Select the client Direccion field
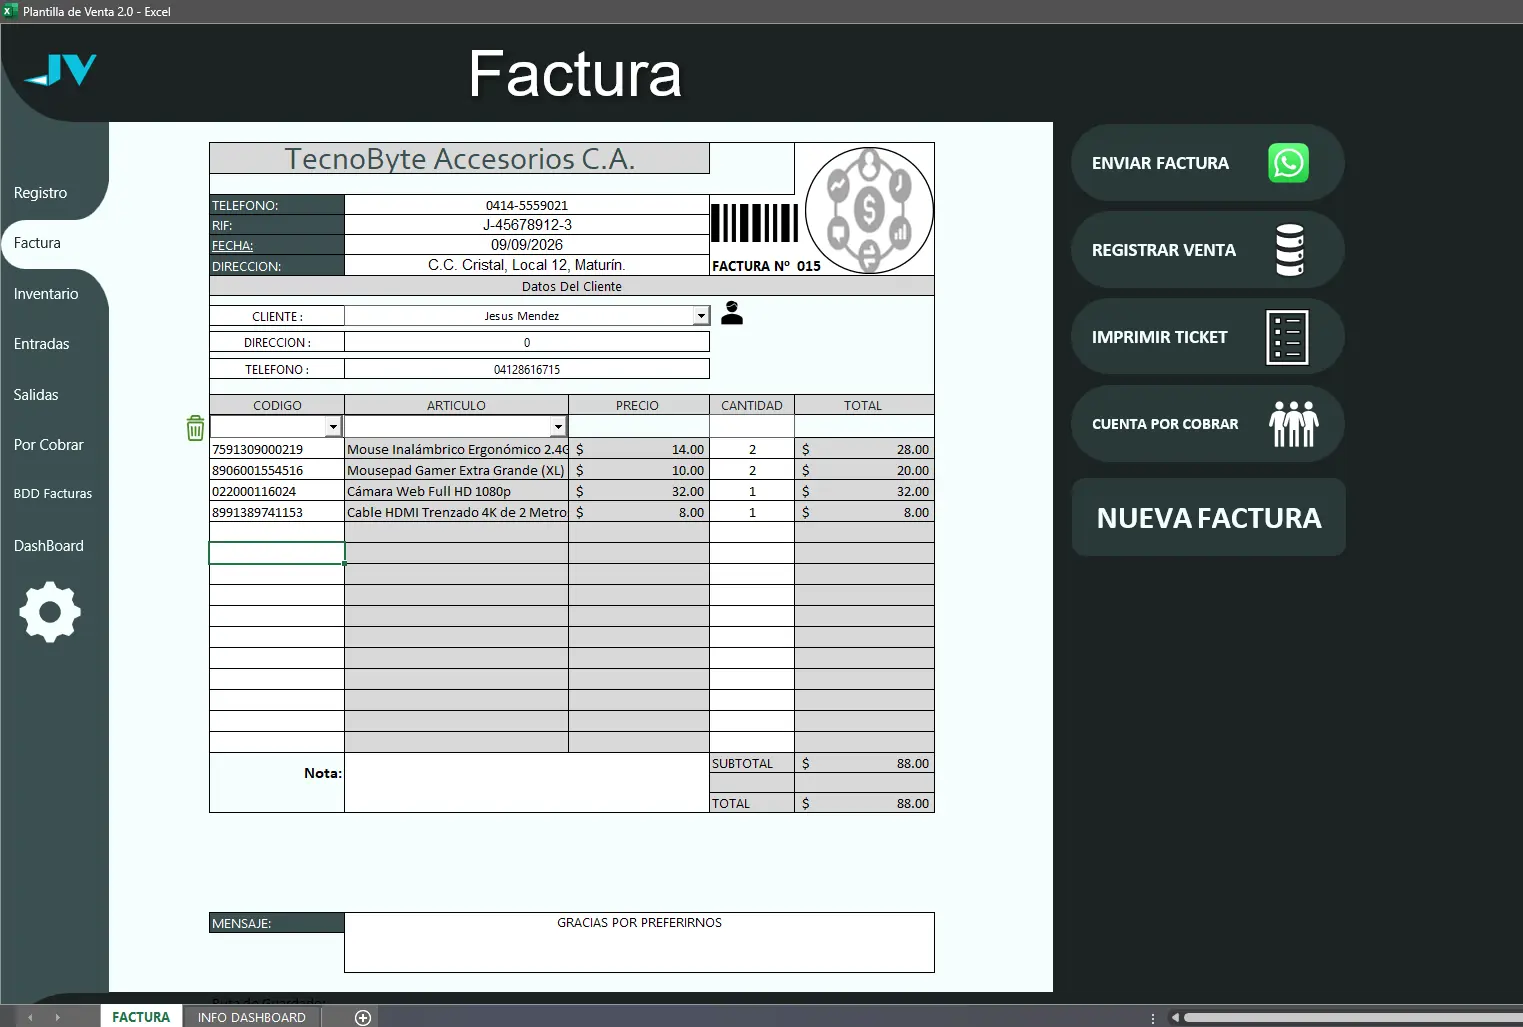This screenshot has width=1523, height=1027. (x=527, y=342)
